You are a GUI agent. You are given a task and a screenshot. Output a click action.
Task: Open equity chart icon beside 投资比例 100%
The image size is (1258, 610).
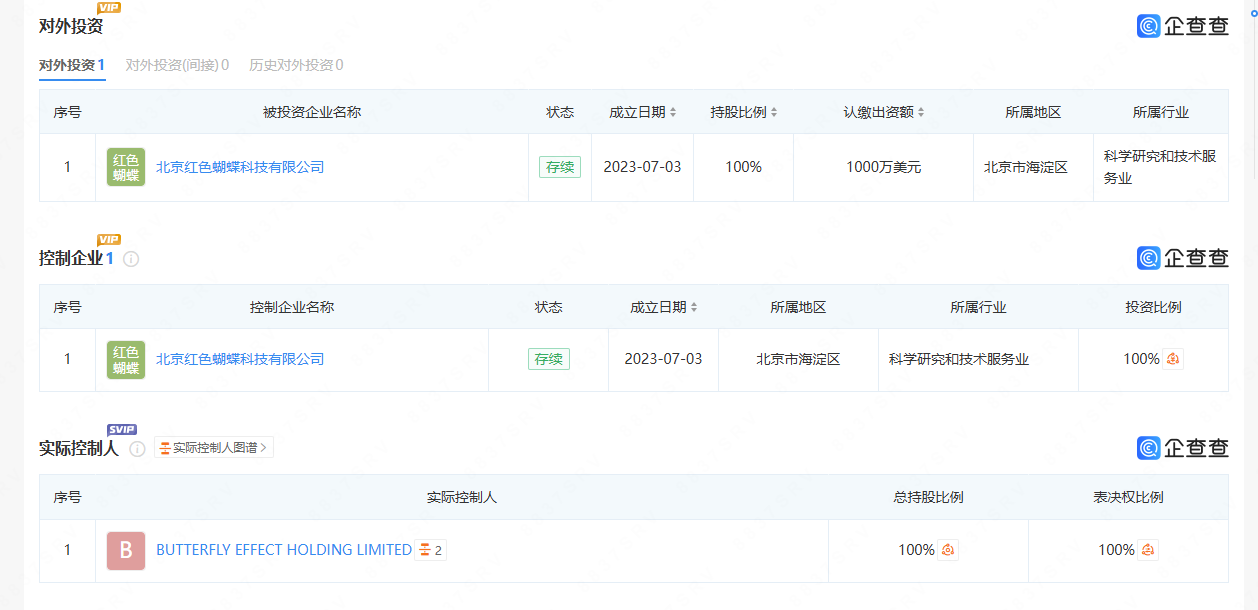point(1174,359)
